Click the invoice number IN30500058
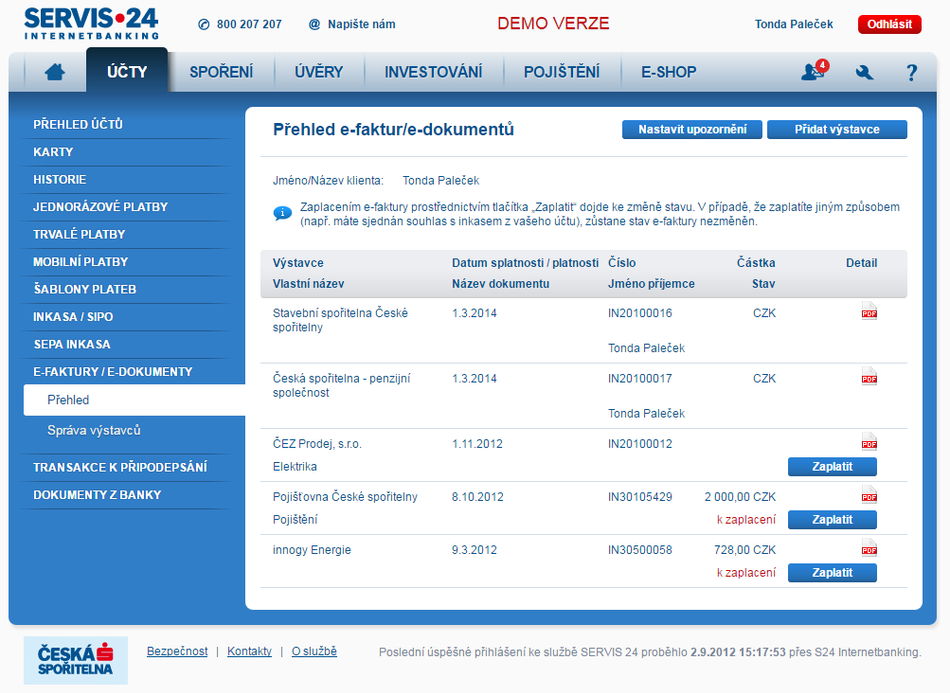The height and width of the screenshot is (693, 950). pos(640,550)
